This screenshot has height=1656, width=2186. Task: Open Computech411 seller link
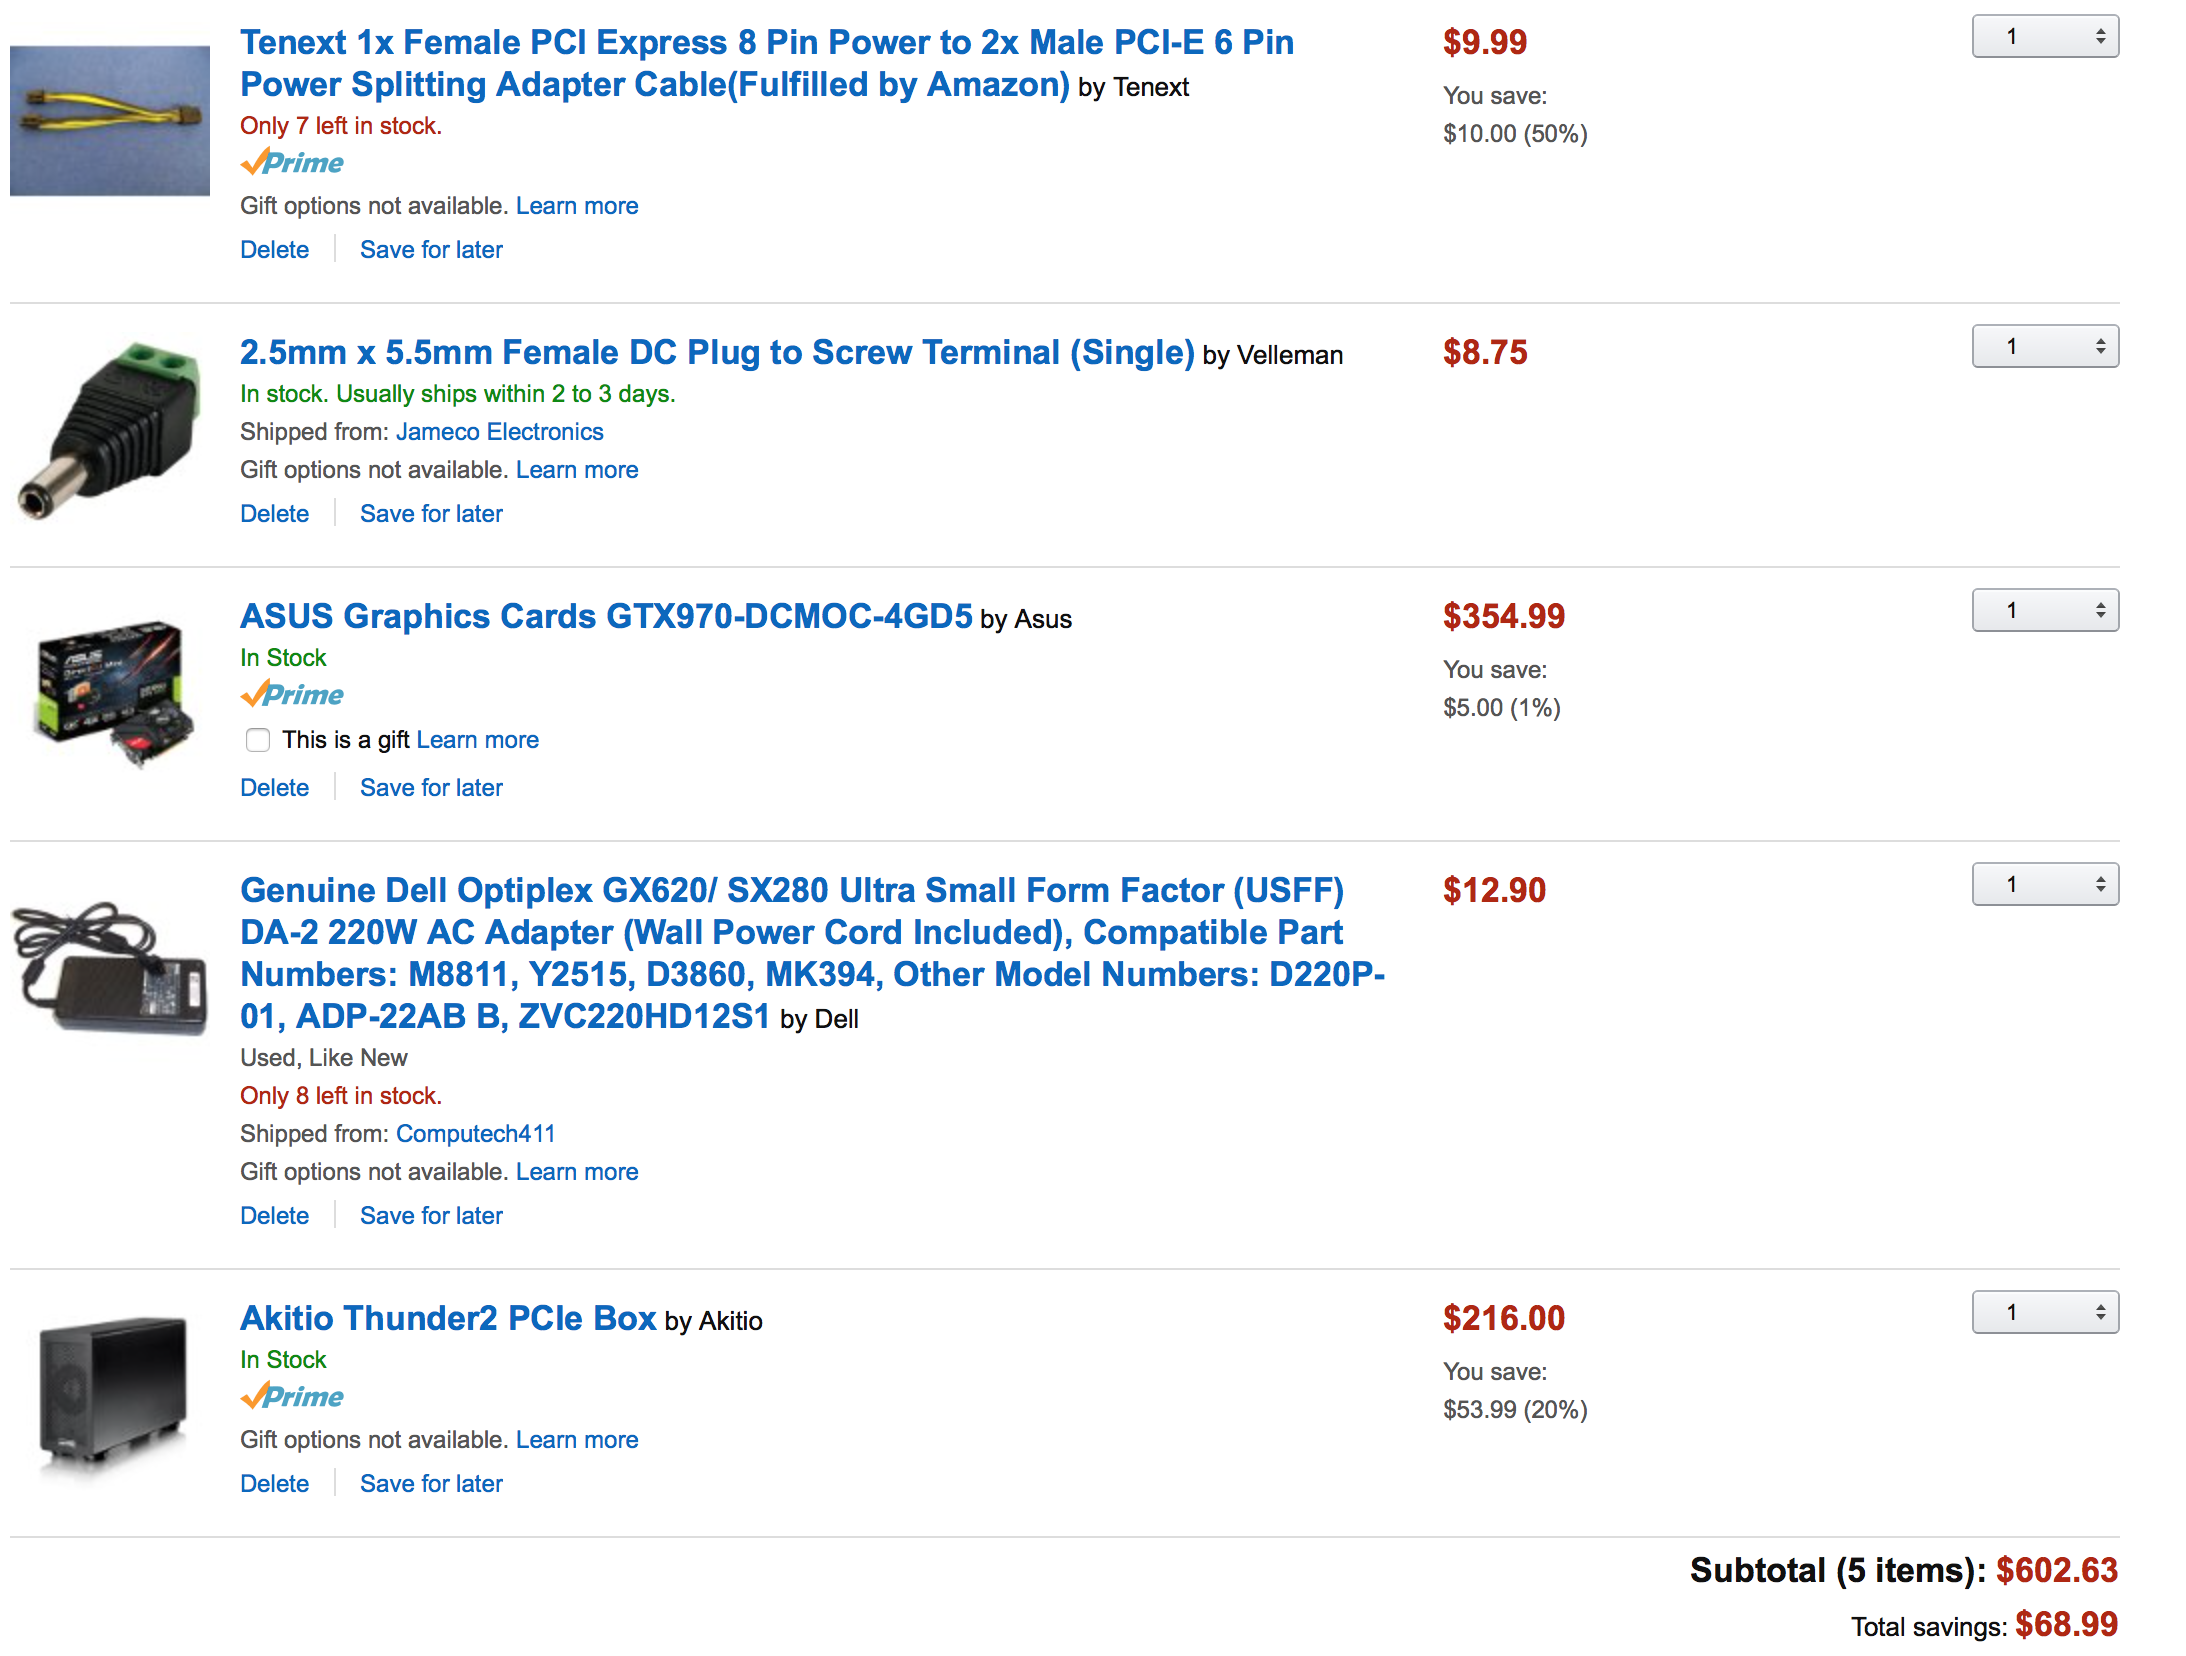click(x=476, y=1134)
